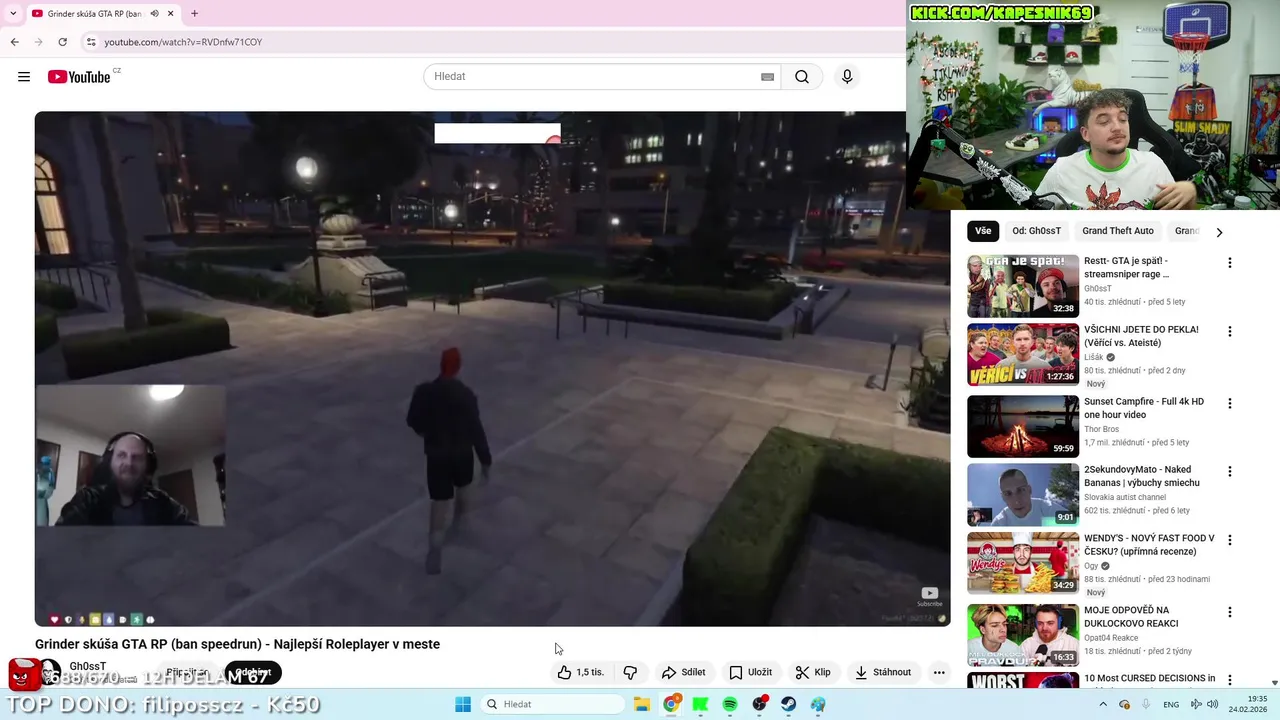
Task: Select the address bar URL text
Action: coord(183,42)
